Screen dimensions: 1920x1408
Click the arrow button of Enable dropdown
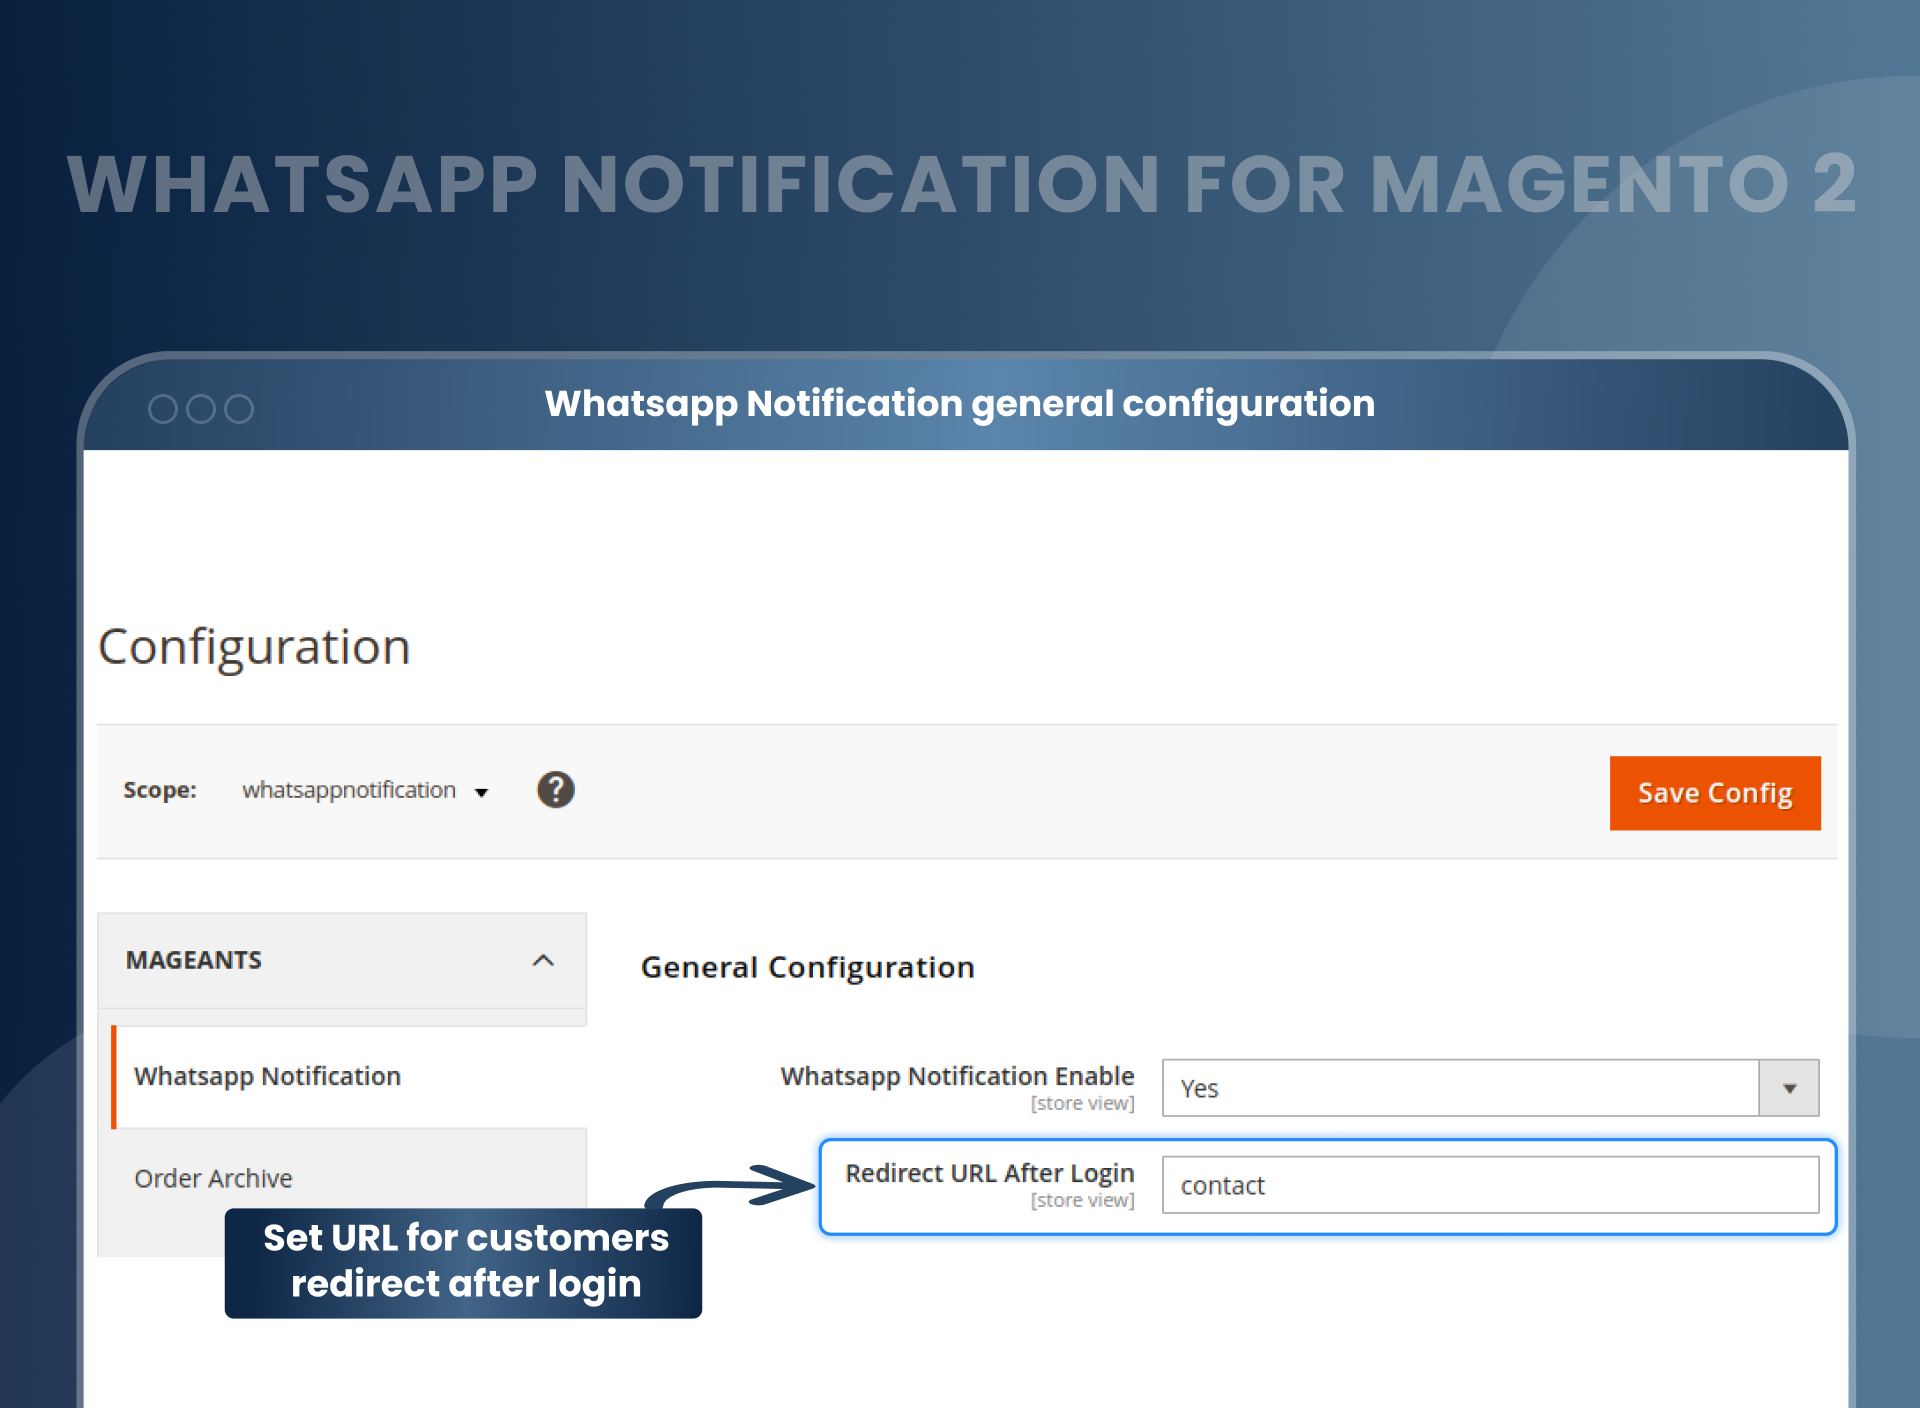point(1789,1088)
